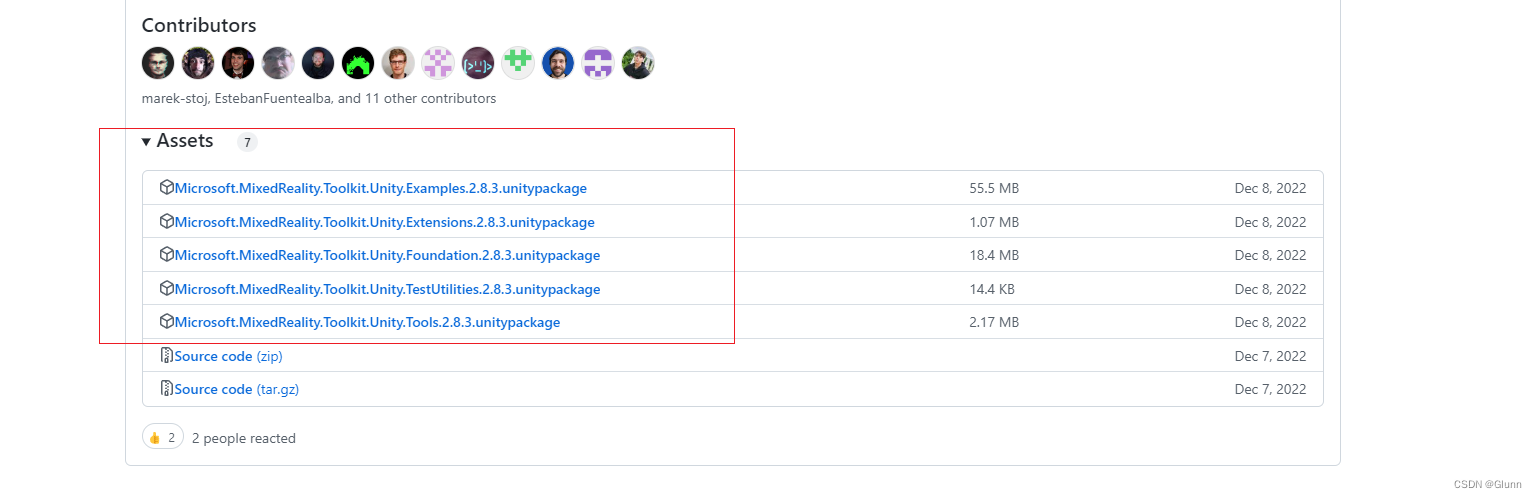Viewport: 1537px width, 498px height.
Task: Click the 18.4 MB file size
Action: 994,255
